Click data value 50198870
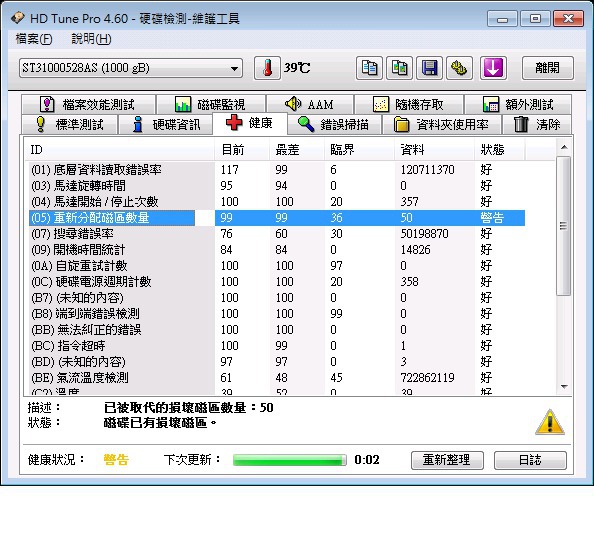The width and height of the screenshot is (594, 533). [425, 234]
